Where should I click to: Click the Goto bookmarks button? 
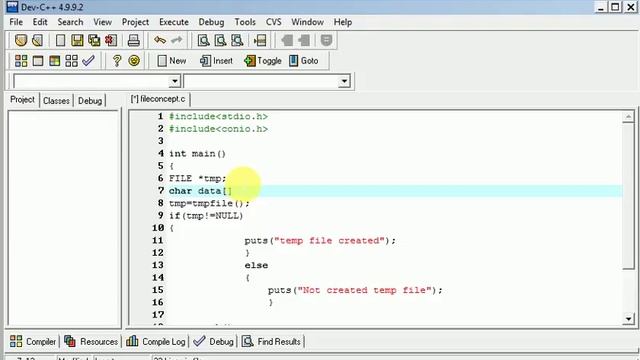[x=304, y=61]
